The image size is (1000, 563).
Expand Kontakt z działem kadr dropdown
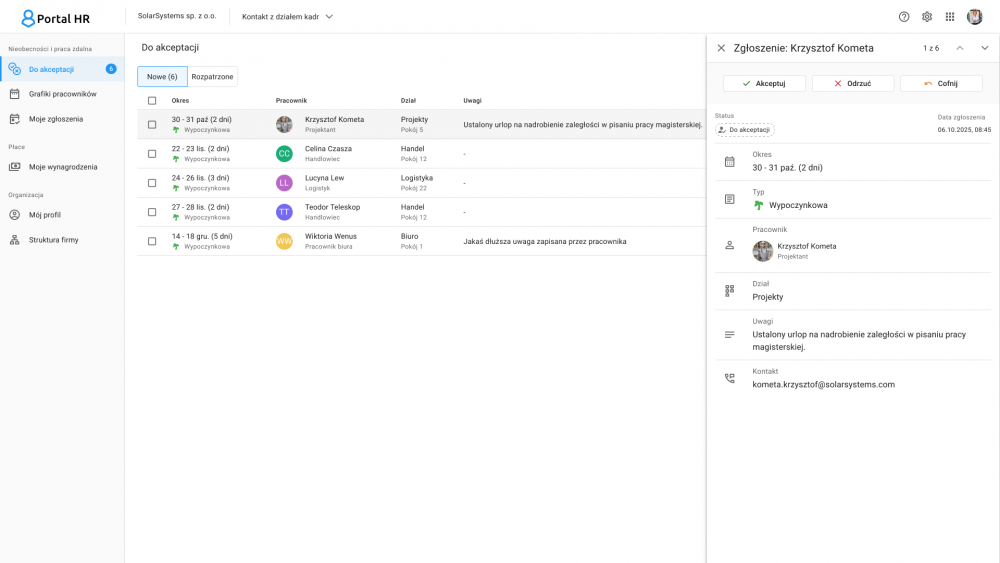[x=288, y=17]
